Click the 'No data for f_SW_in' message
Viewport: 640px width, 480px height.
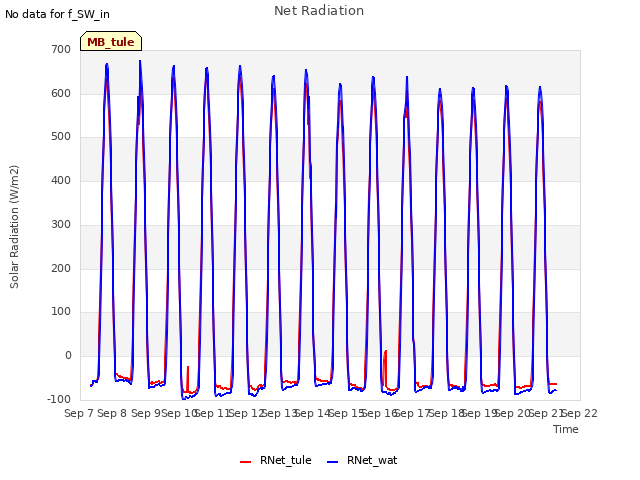pos(57,14)
